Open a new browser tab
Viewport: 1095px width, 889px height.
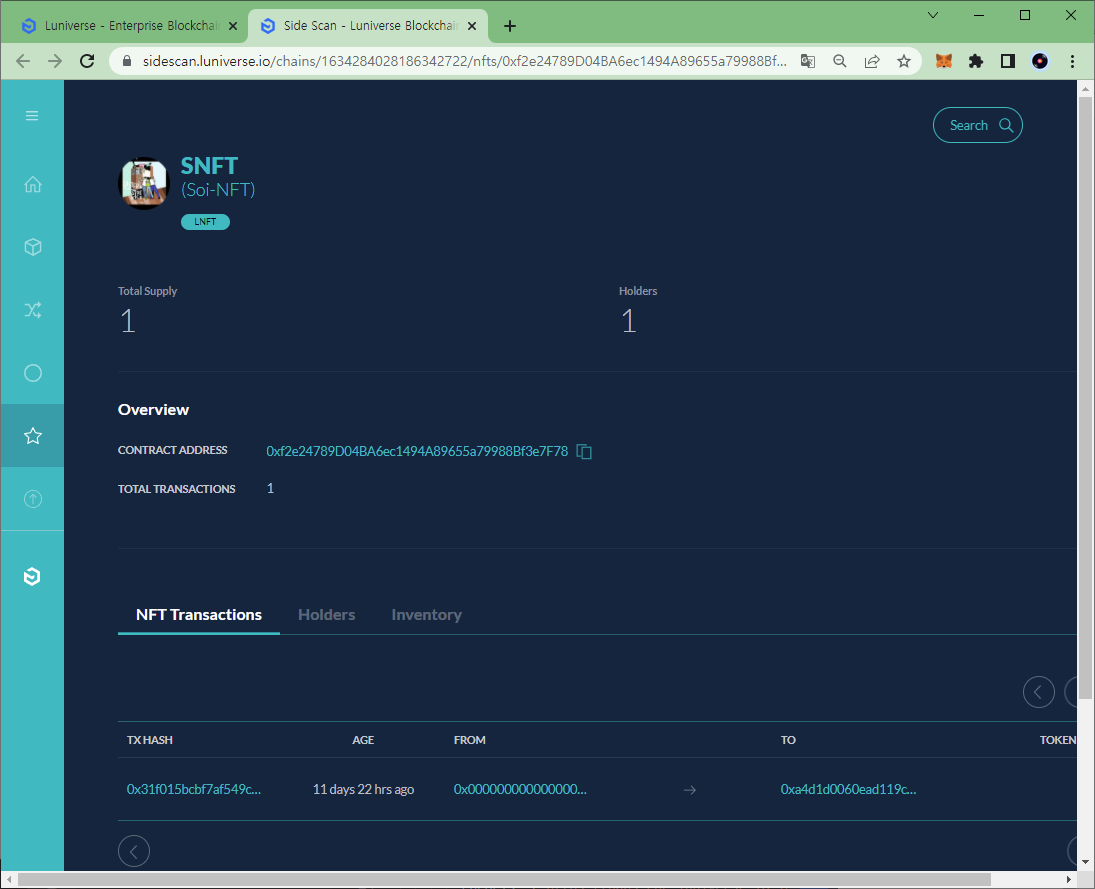[x=510, y=26]
